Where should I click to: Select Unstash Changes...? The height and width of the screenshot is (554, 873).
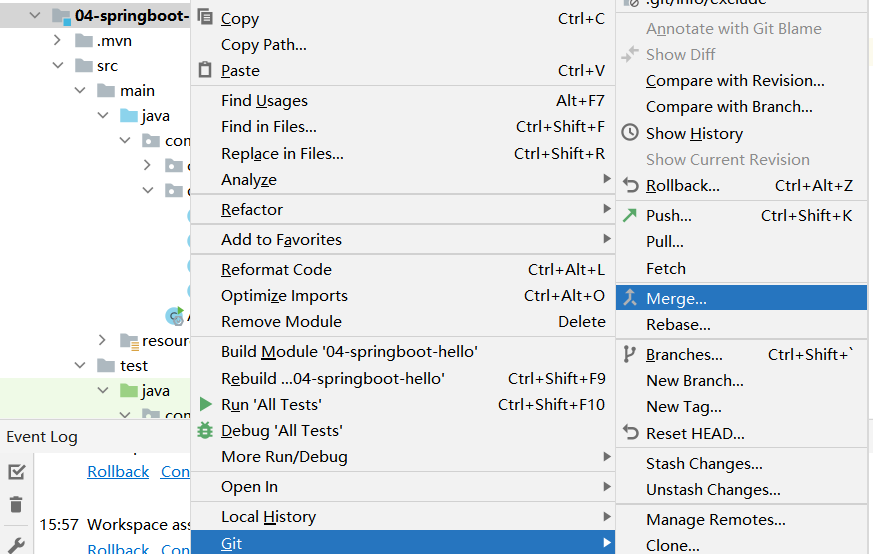click(742, 490)
